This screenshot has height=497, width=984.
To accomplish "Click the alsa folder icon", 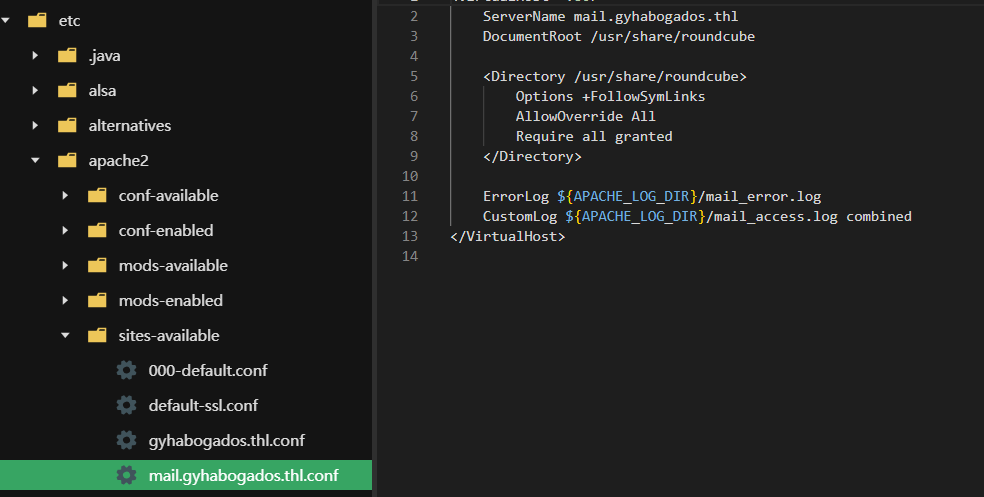I will pyautogui.click(x=67, y=91).
